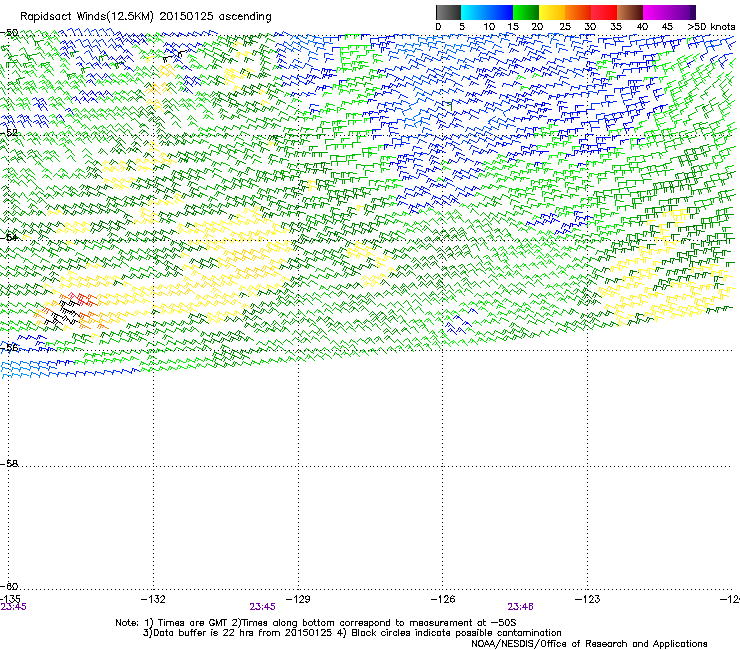Click the '35' legend scale label

coord(616,27)
